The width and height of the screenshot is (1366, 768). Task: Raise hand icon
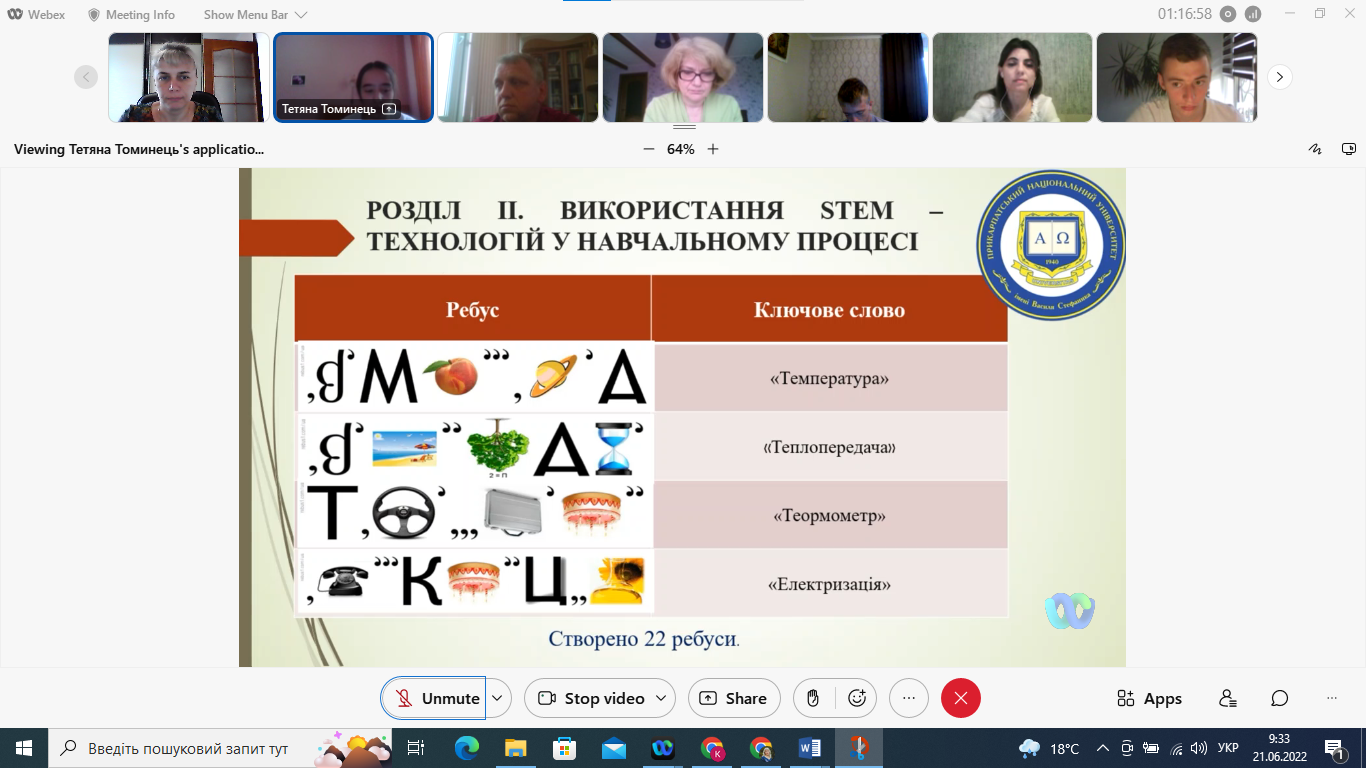[x=813, y=698]
